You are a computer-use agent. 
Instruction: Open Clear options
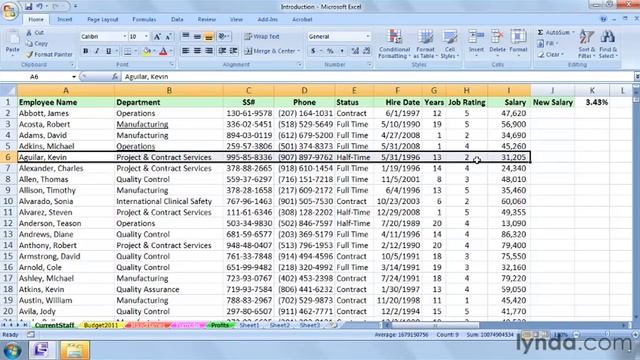(550, 54)
